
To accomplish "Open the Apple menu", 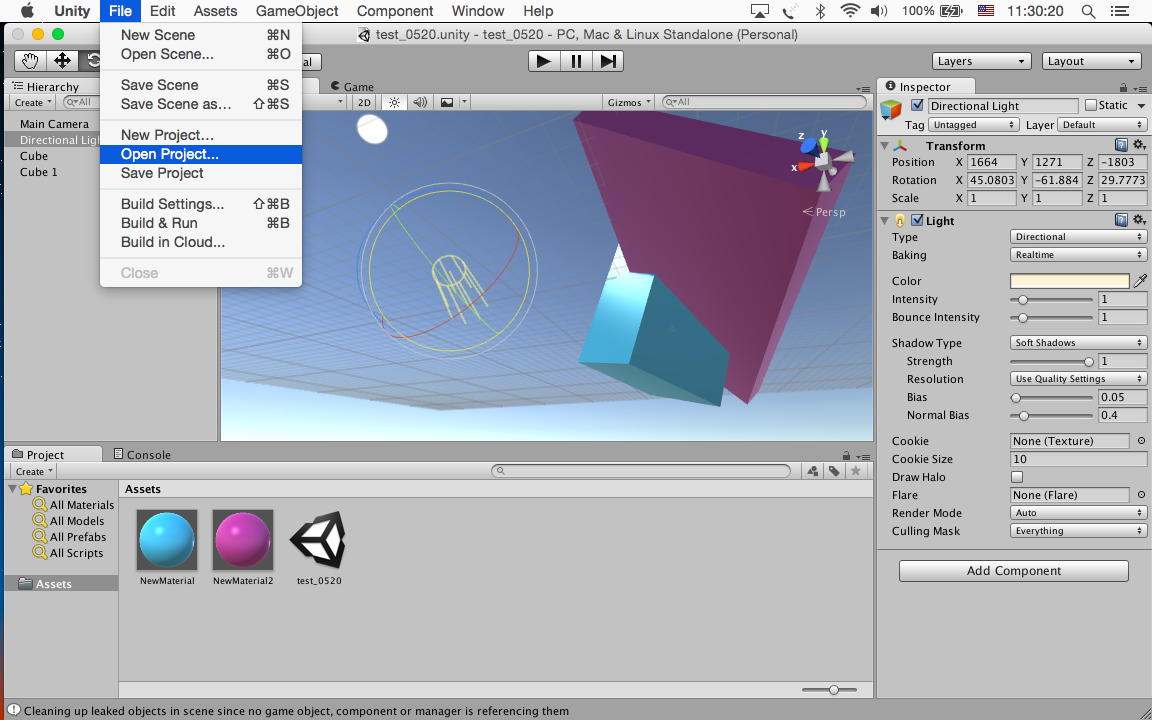I will [26, 10].
